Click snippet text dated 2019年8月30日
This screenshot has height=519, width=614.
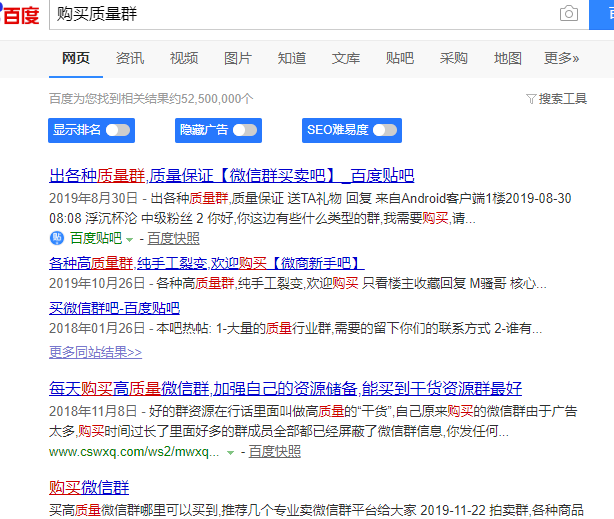pos(310,208)
